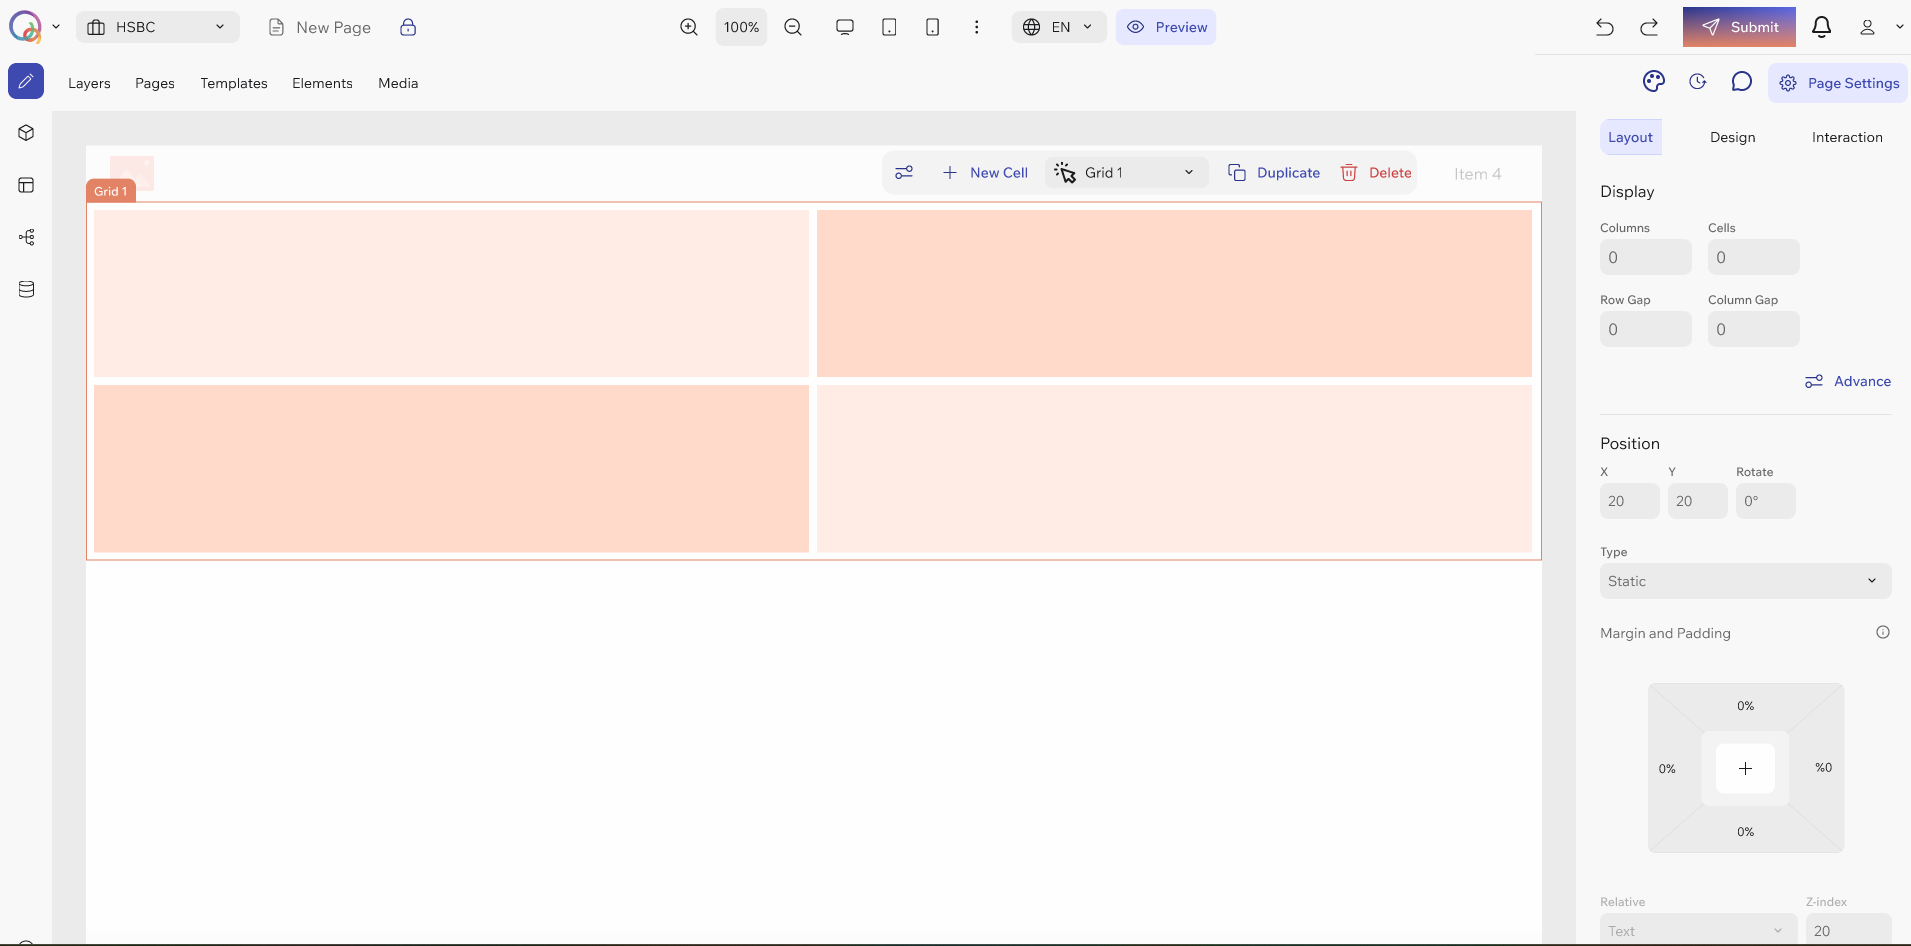Screen dimensions: 1911x946
Task: Toggle Preview mode with eye icon
Action: click(x=1166, y=27)
